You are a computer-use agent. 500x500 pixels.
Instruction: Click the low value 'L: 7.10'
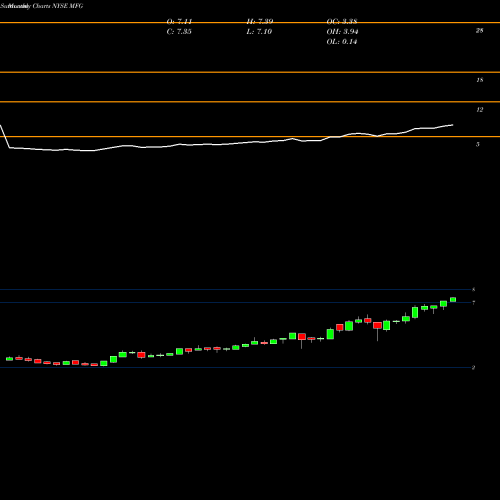[259, 32]
